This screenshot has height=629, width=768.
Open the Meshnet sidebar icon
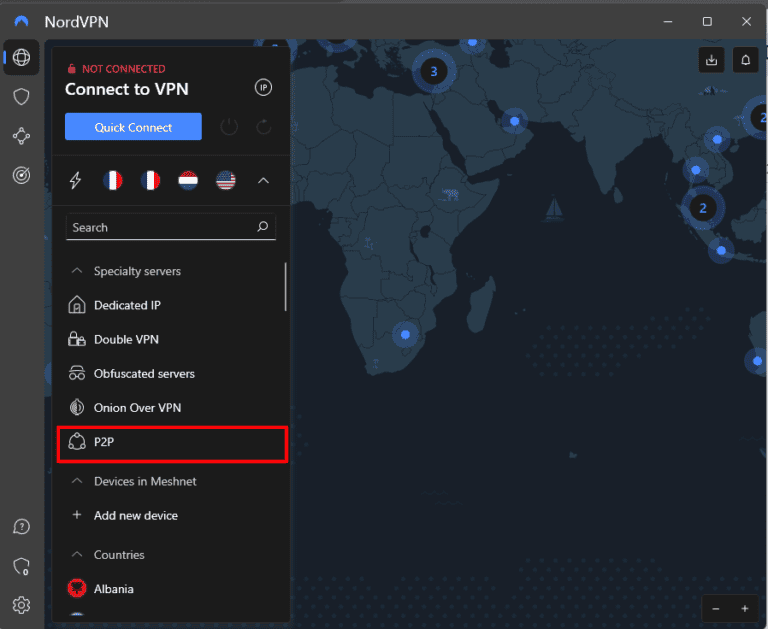[x=21, y=136]
